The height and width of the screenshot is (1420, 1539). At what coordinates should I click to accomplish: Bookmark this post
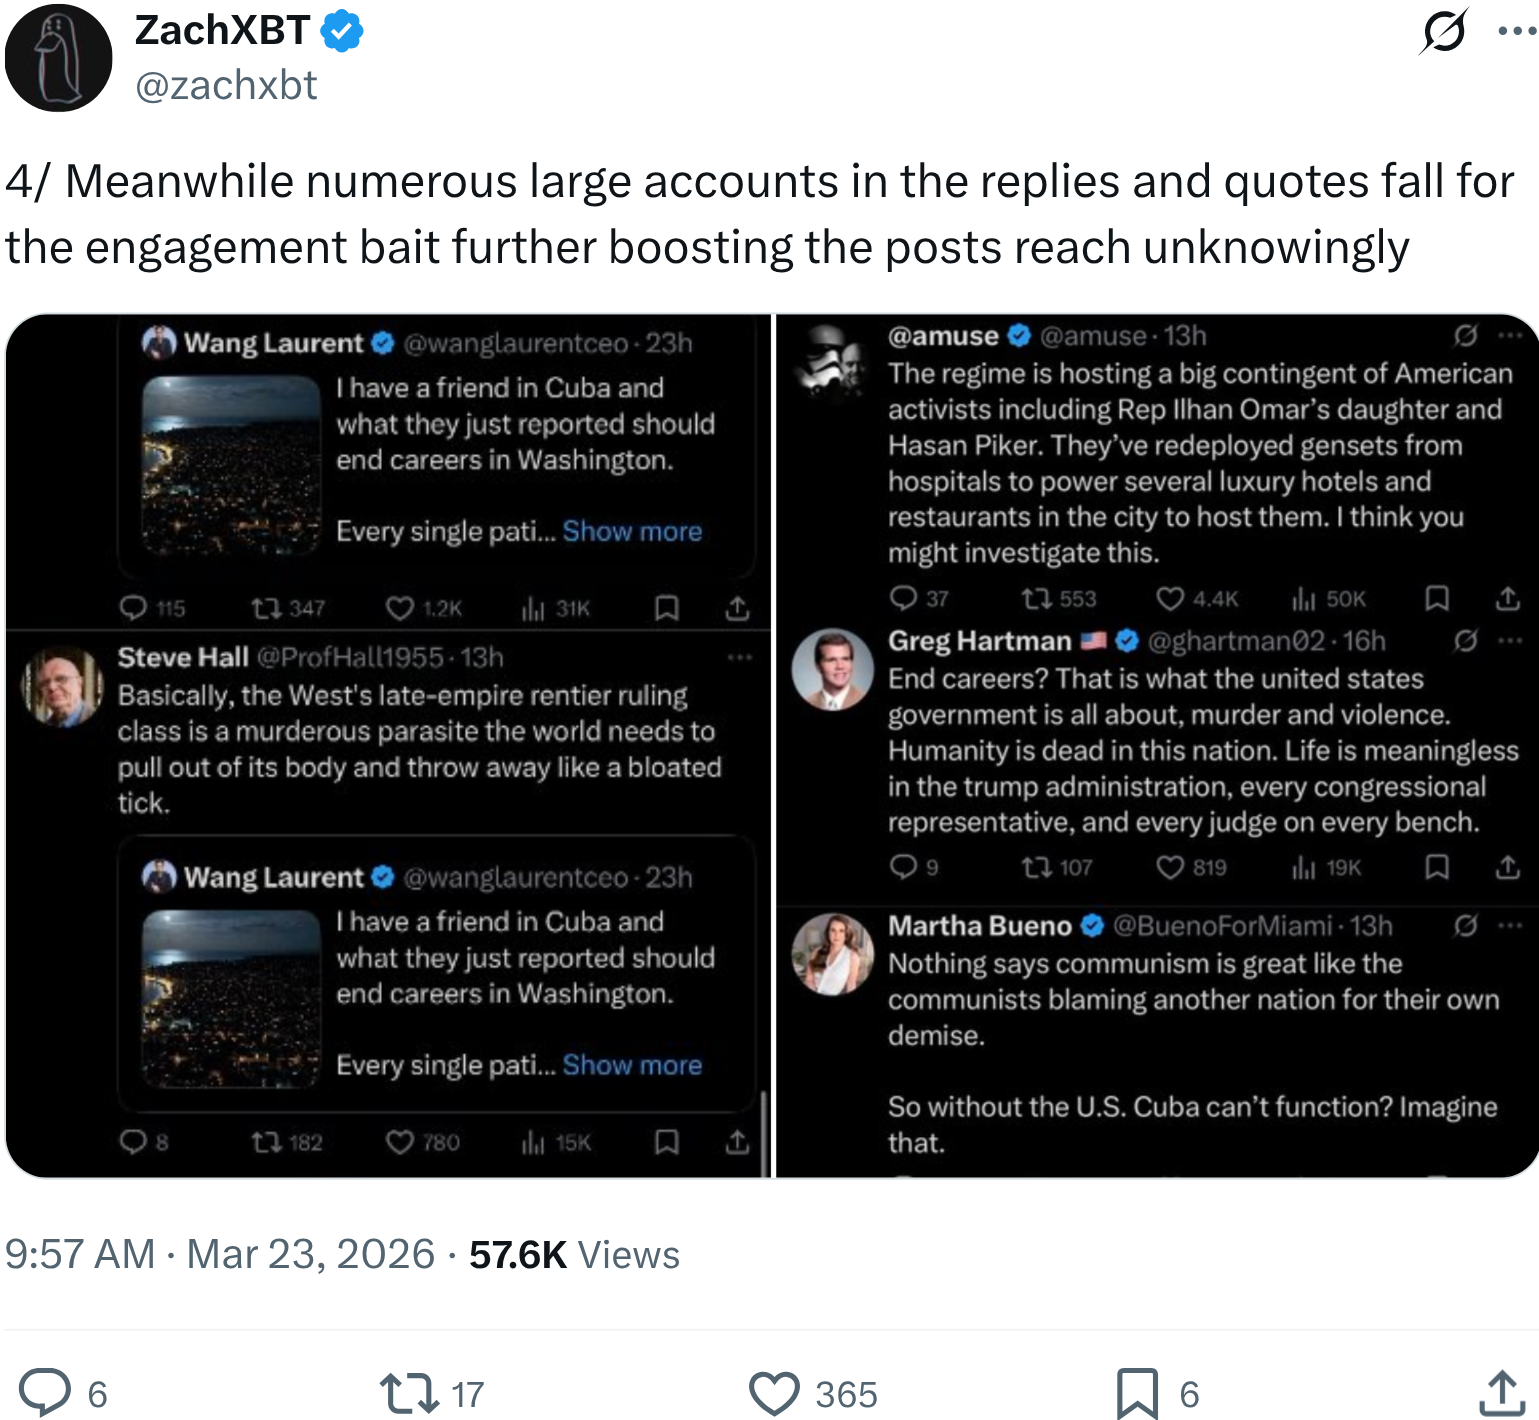click(1136, 1393)
